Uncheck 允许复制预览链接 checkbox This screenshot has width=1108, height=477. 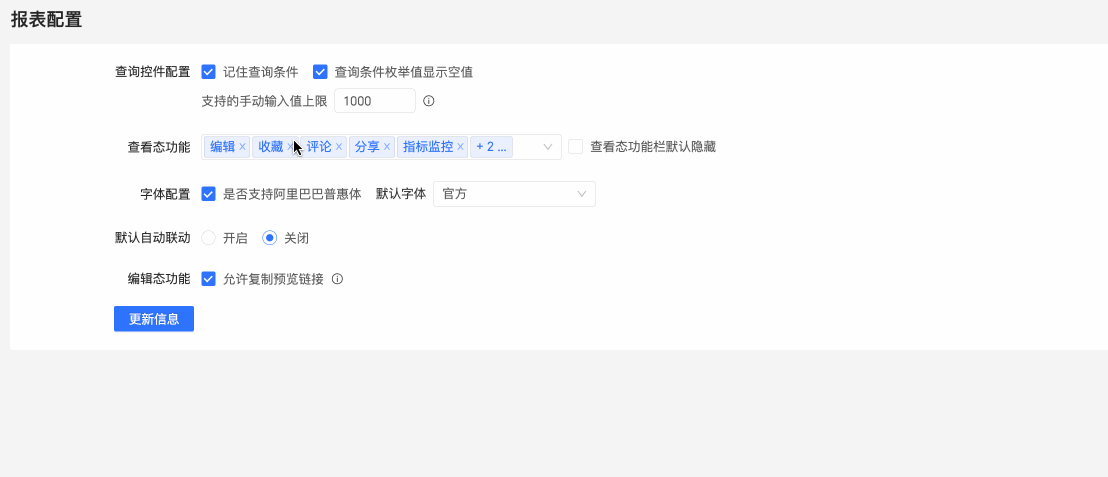209,279
